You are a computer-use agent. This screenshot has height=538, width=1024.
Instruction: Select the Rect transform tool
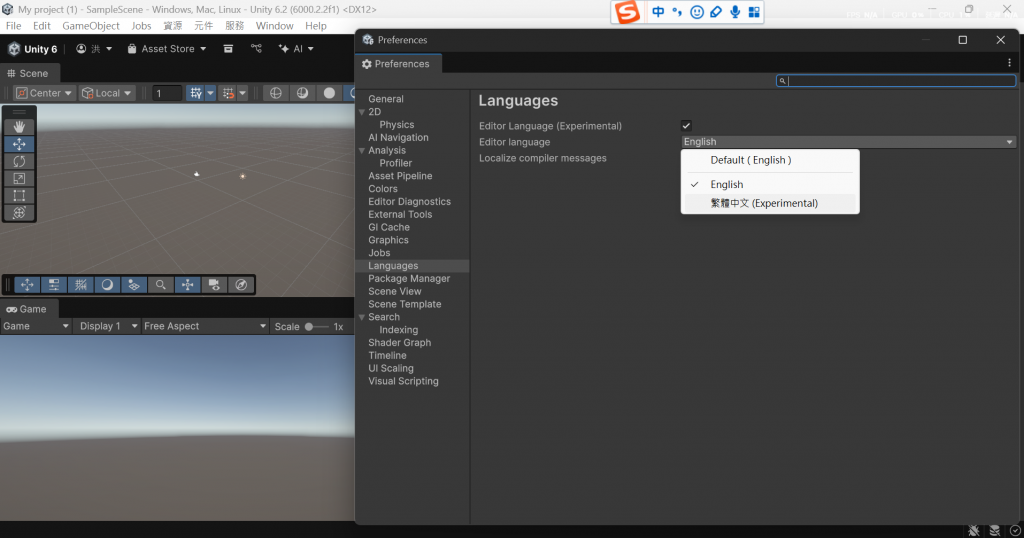(x=19, y=195)
